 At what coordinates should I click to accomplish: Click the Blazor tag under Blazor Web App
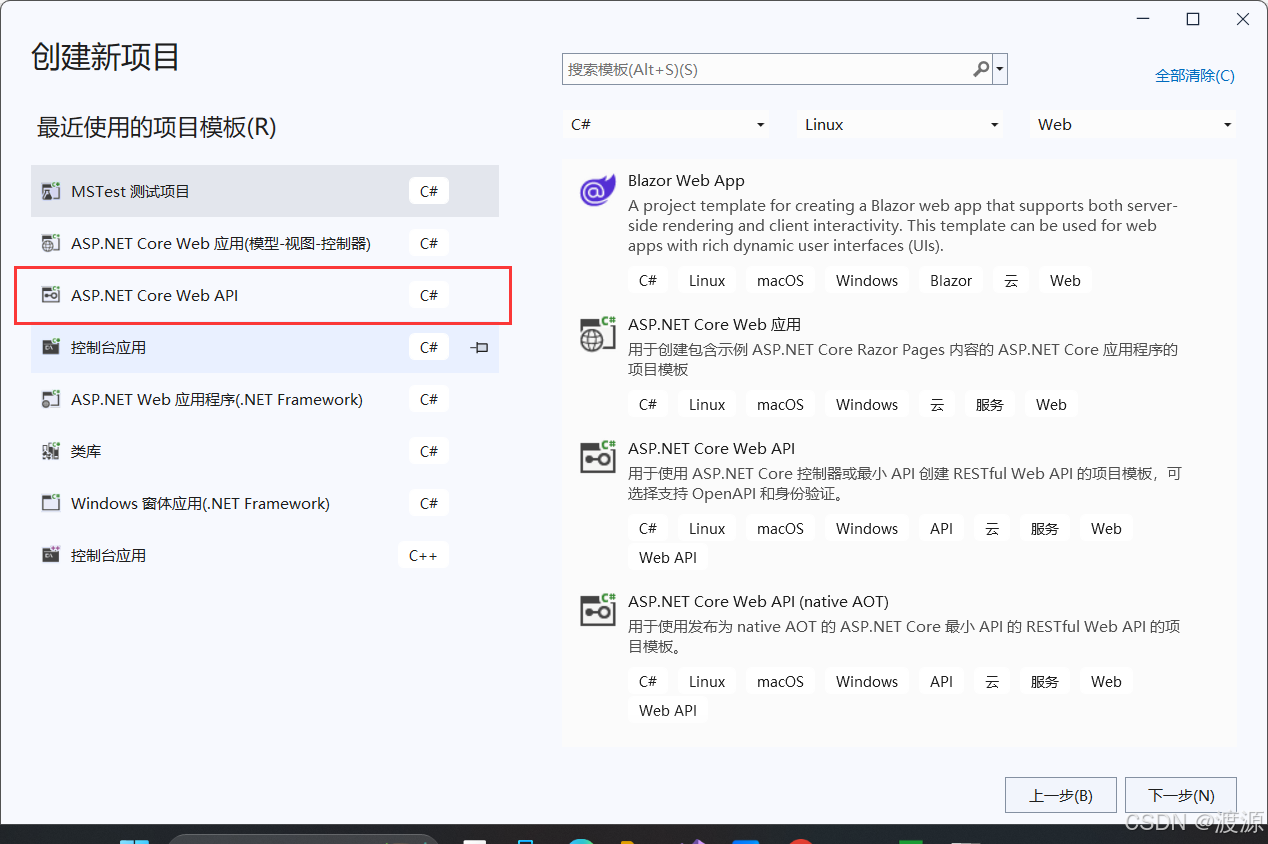tap(950, 281)
